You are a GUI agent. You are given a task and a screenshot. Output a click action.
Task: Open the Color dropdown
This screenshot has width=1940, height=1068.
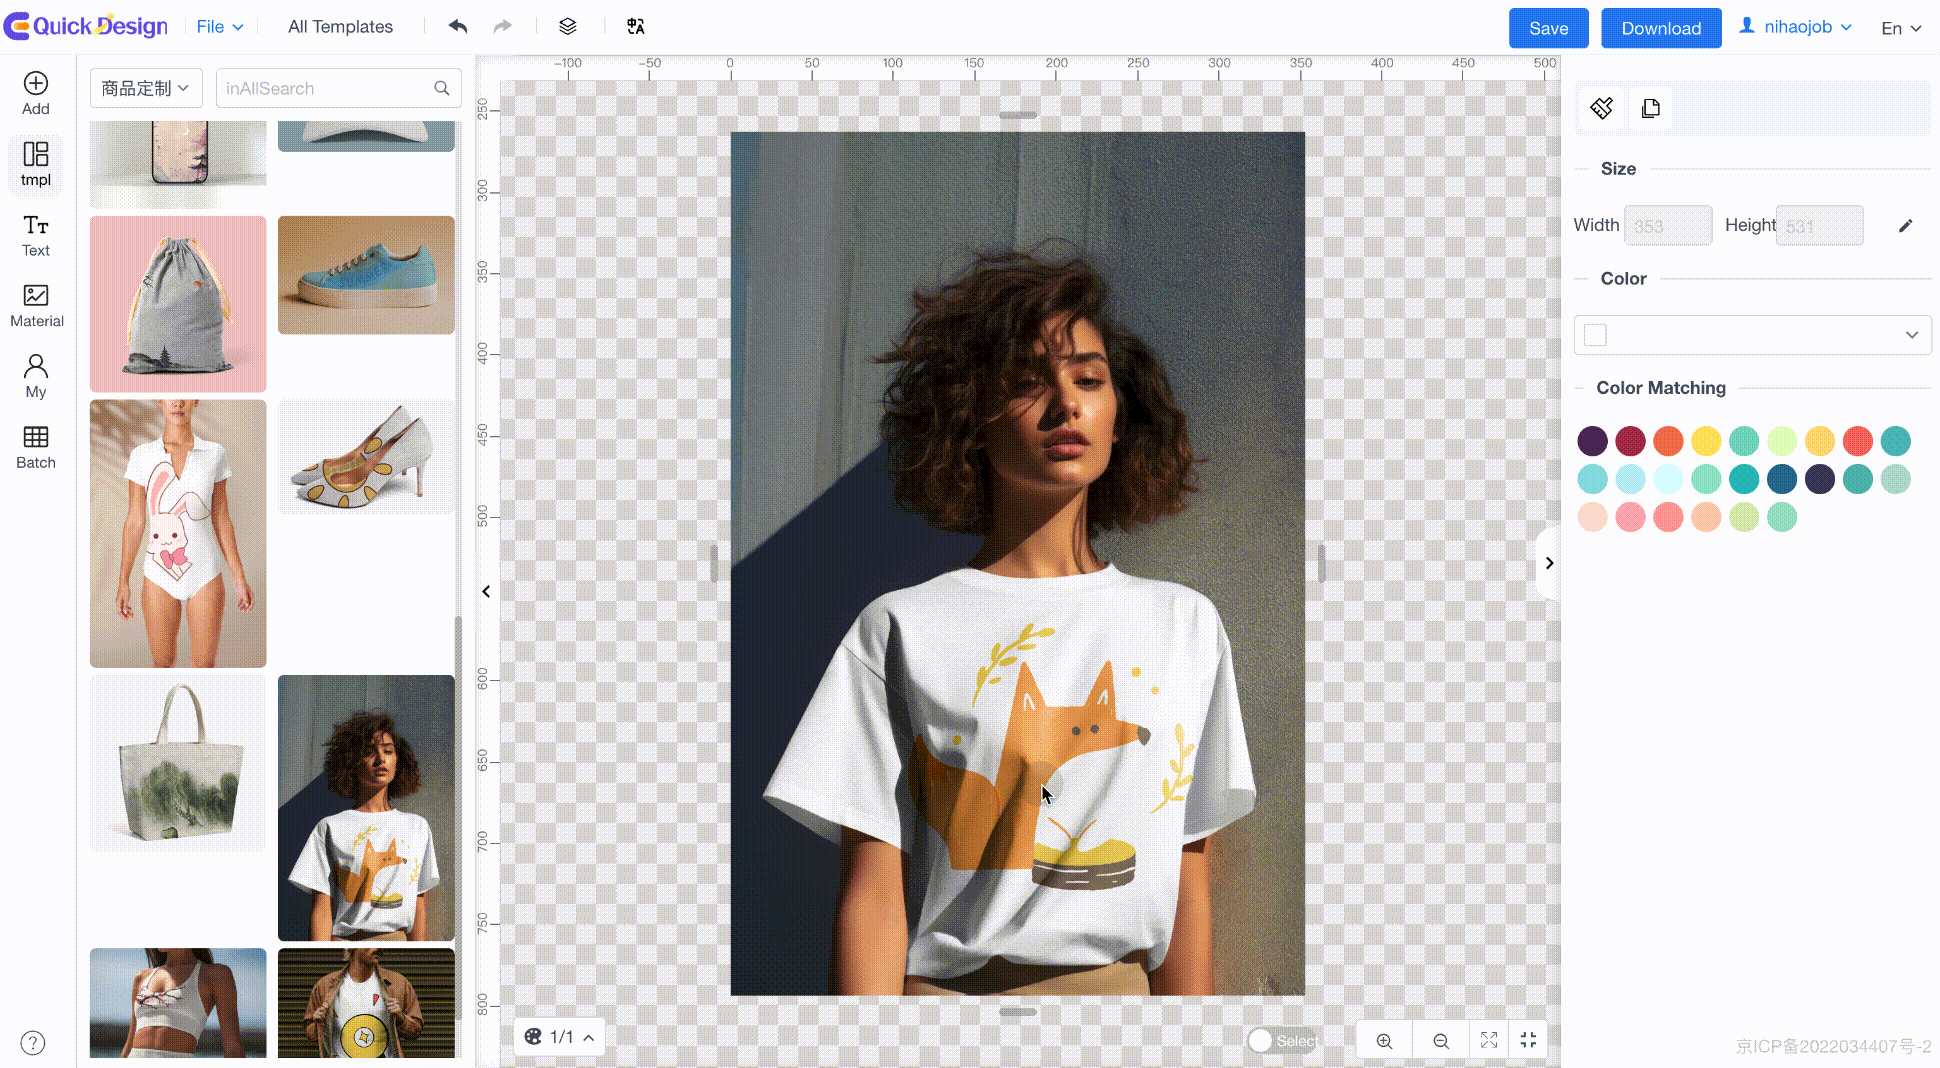(1752, 335)
